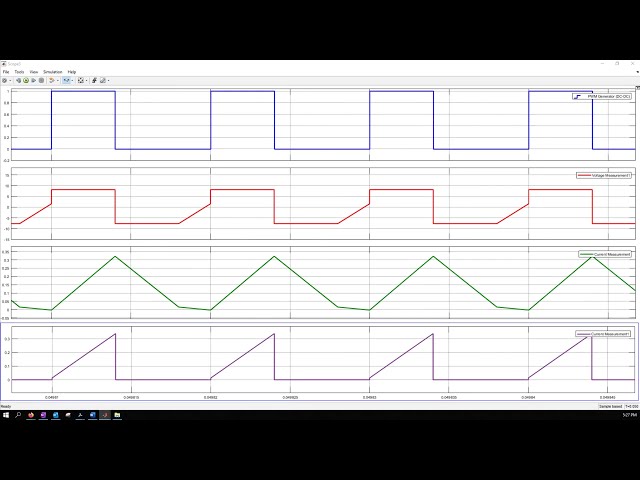Open the View menu
Screen dimensions: 640x480
pyautogui.click(x=34, y=72)
